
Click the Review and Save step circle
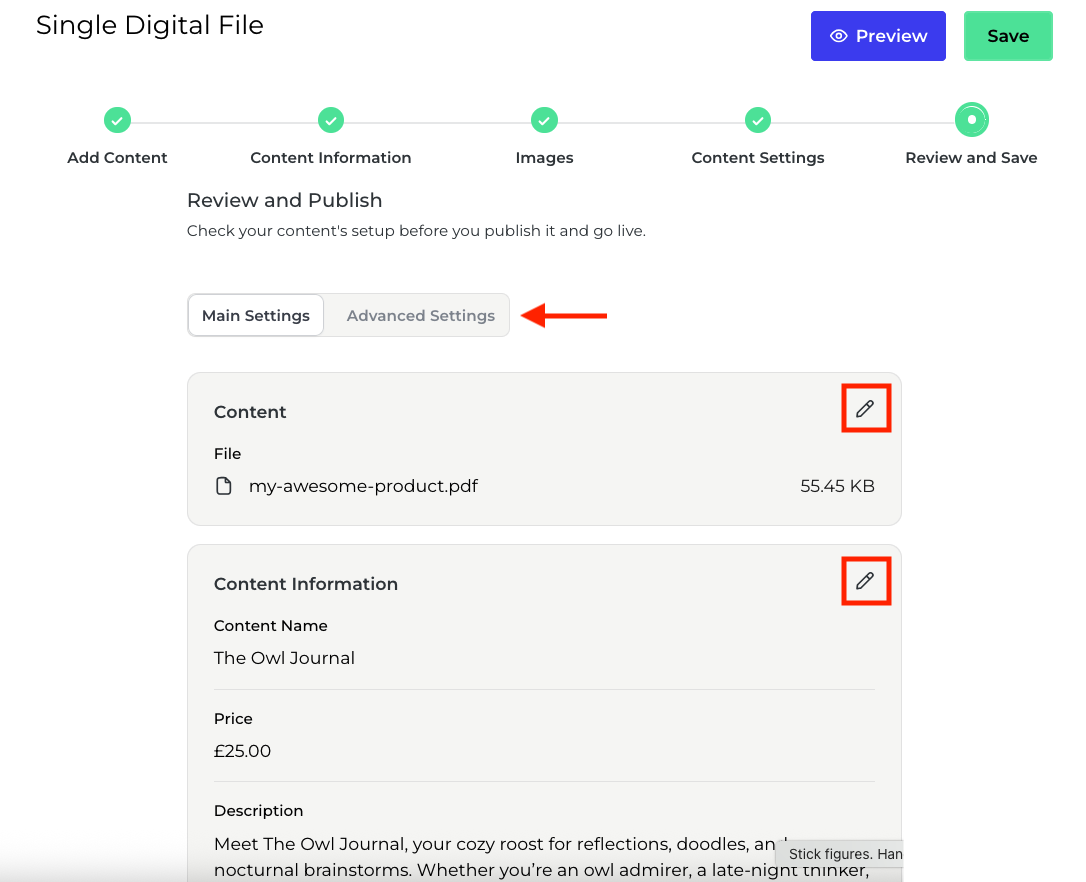972,120
